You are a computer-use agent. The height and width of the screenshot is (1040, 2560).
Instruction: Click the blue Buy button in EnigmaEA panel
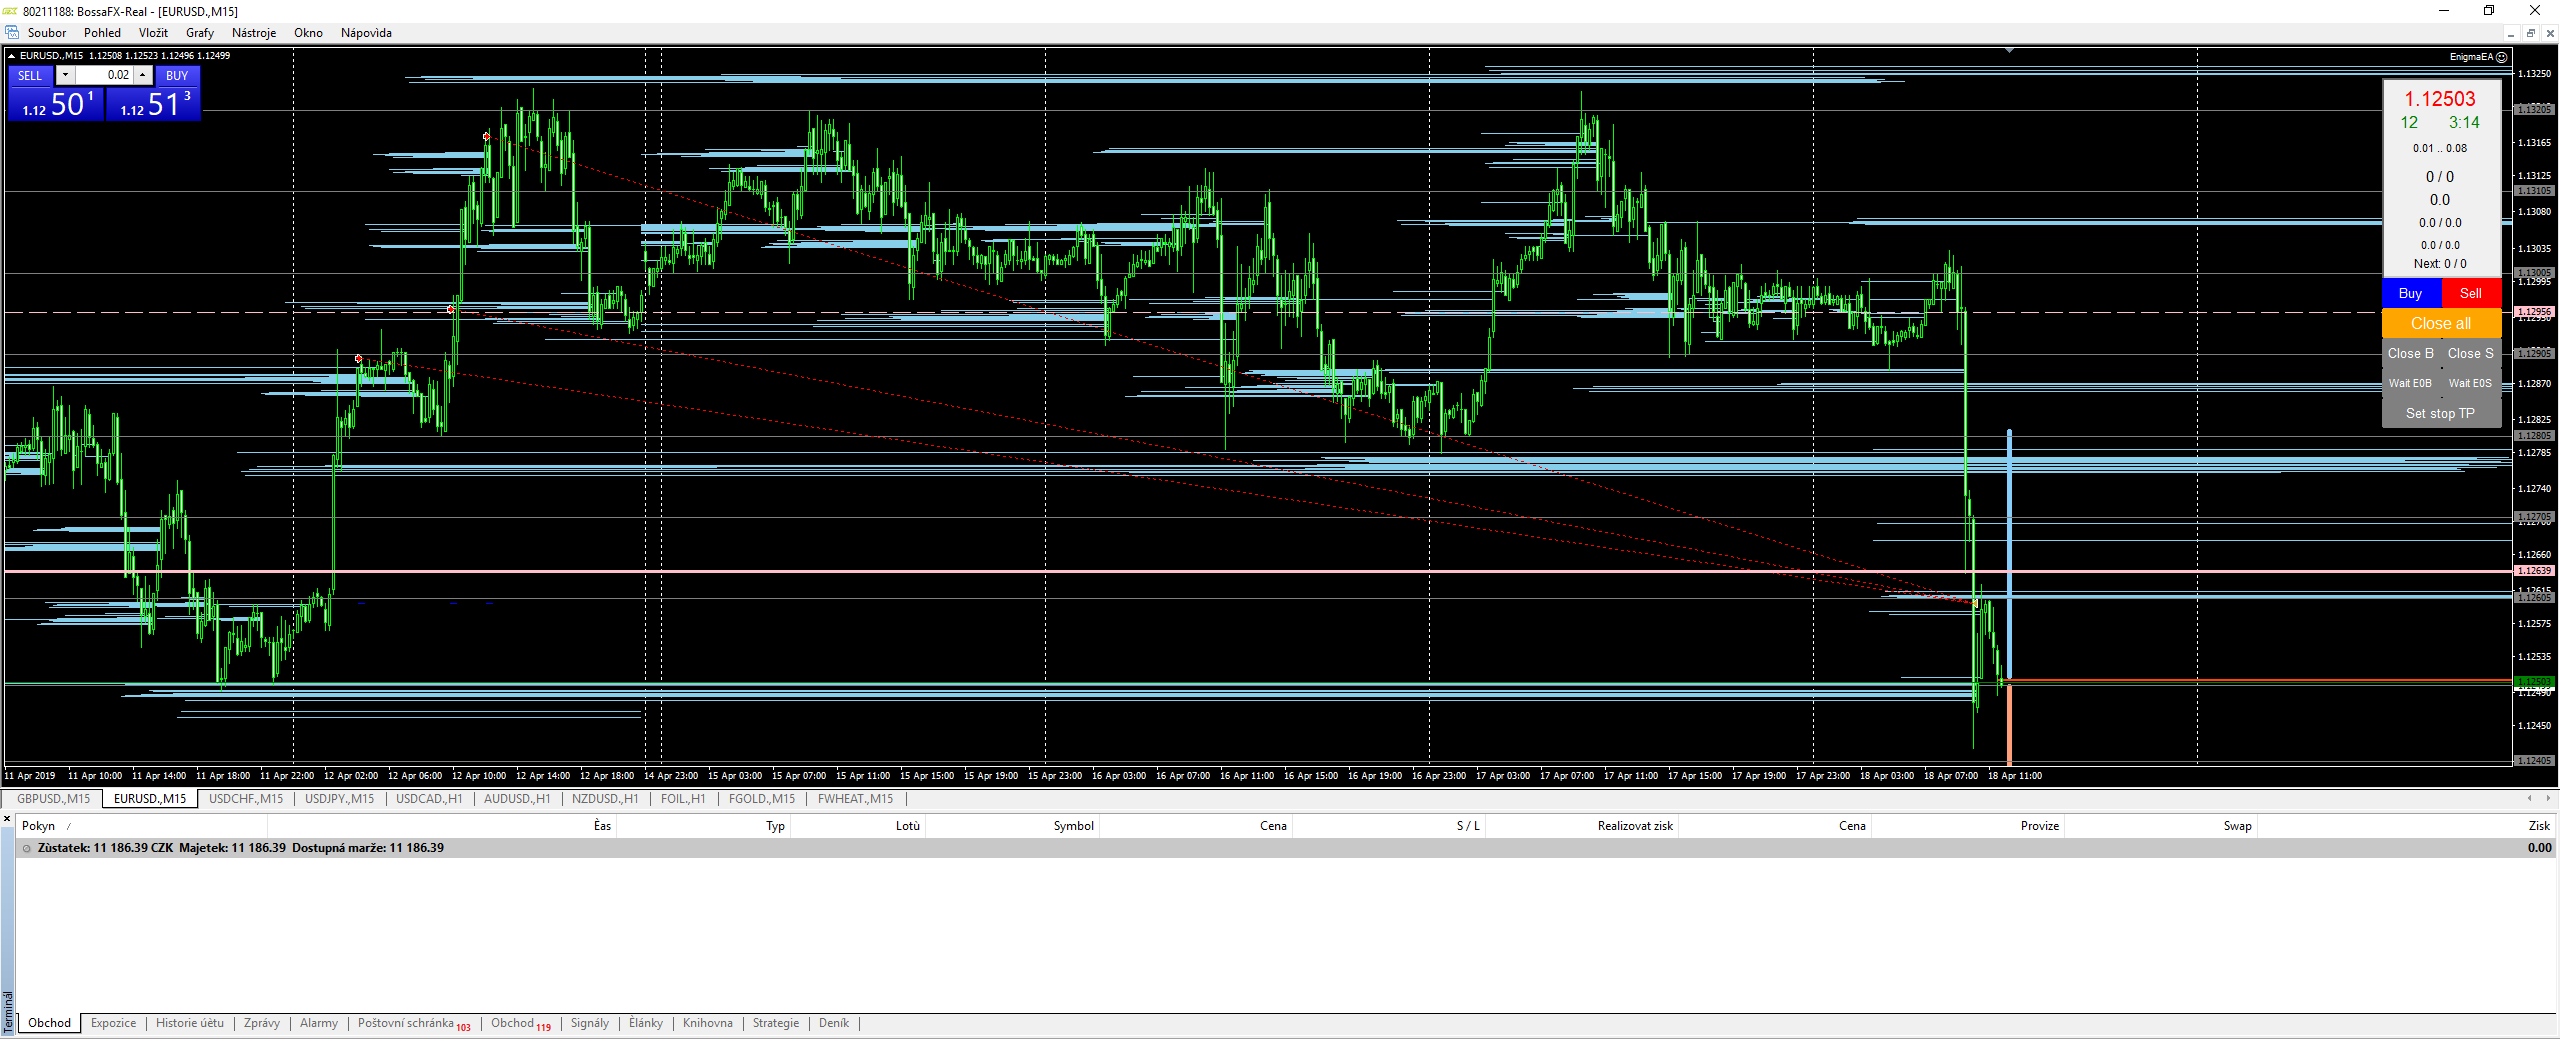coord(2410,293)
